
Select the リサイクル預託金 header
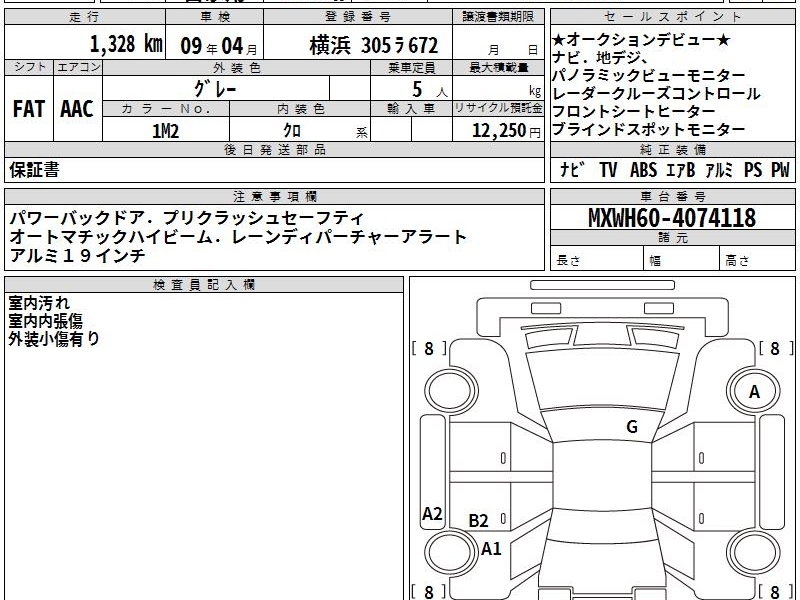pos(498,109)
